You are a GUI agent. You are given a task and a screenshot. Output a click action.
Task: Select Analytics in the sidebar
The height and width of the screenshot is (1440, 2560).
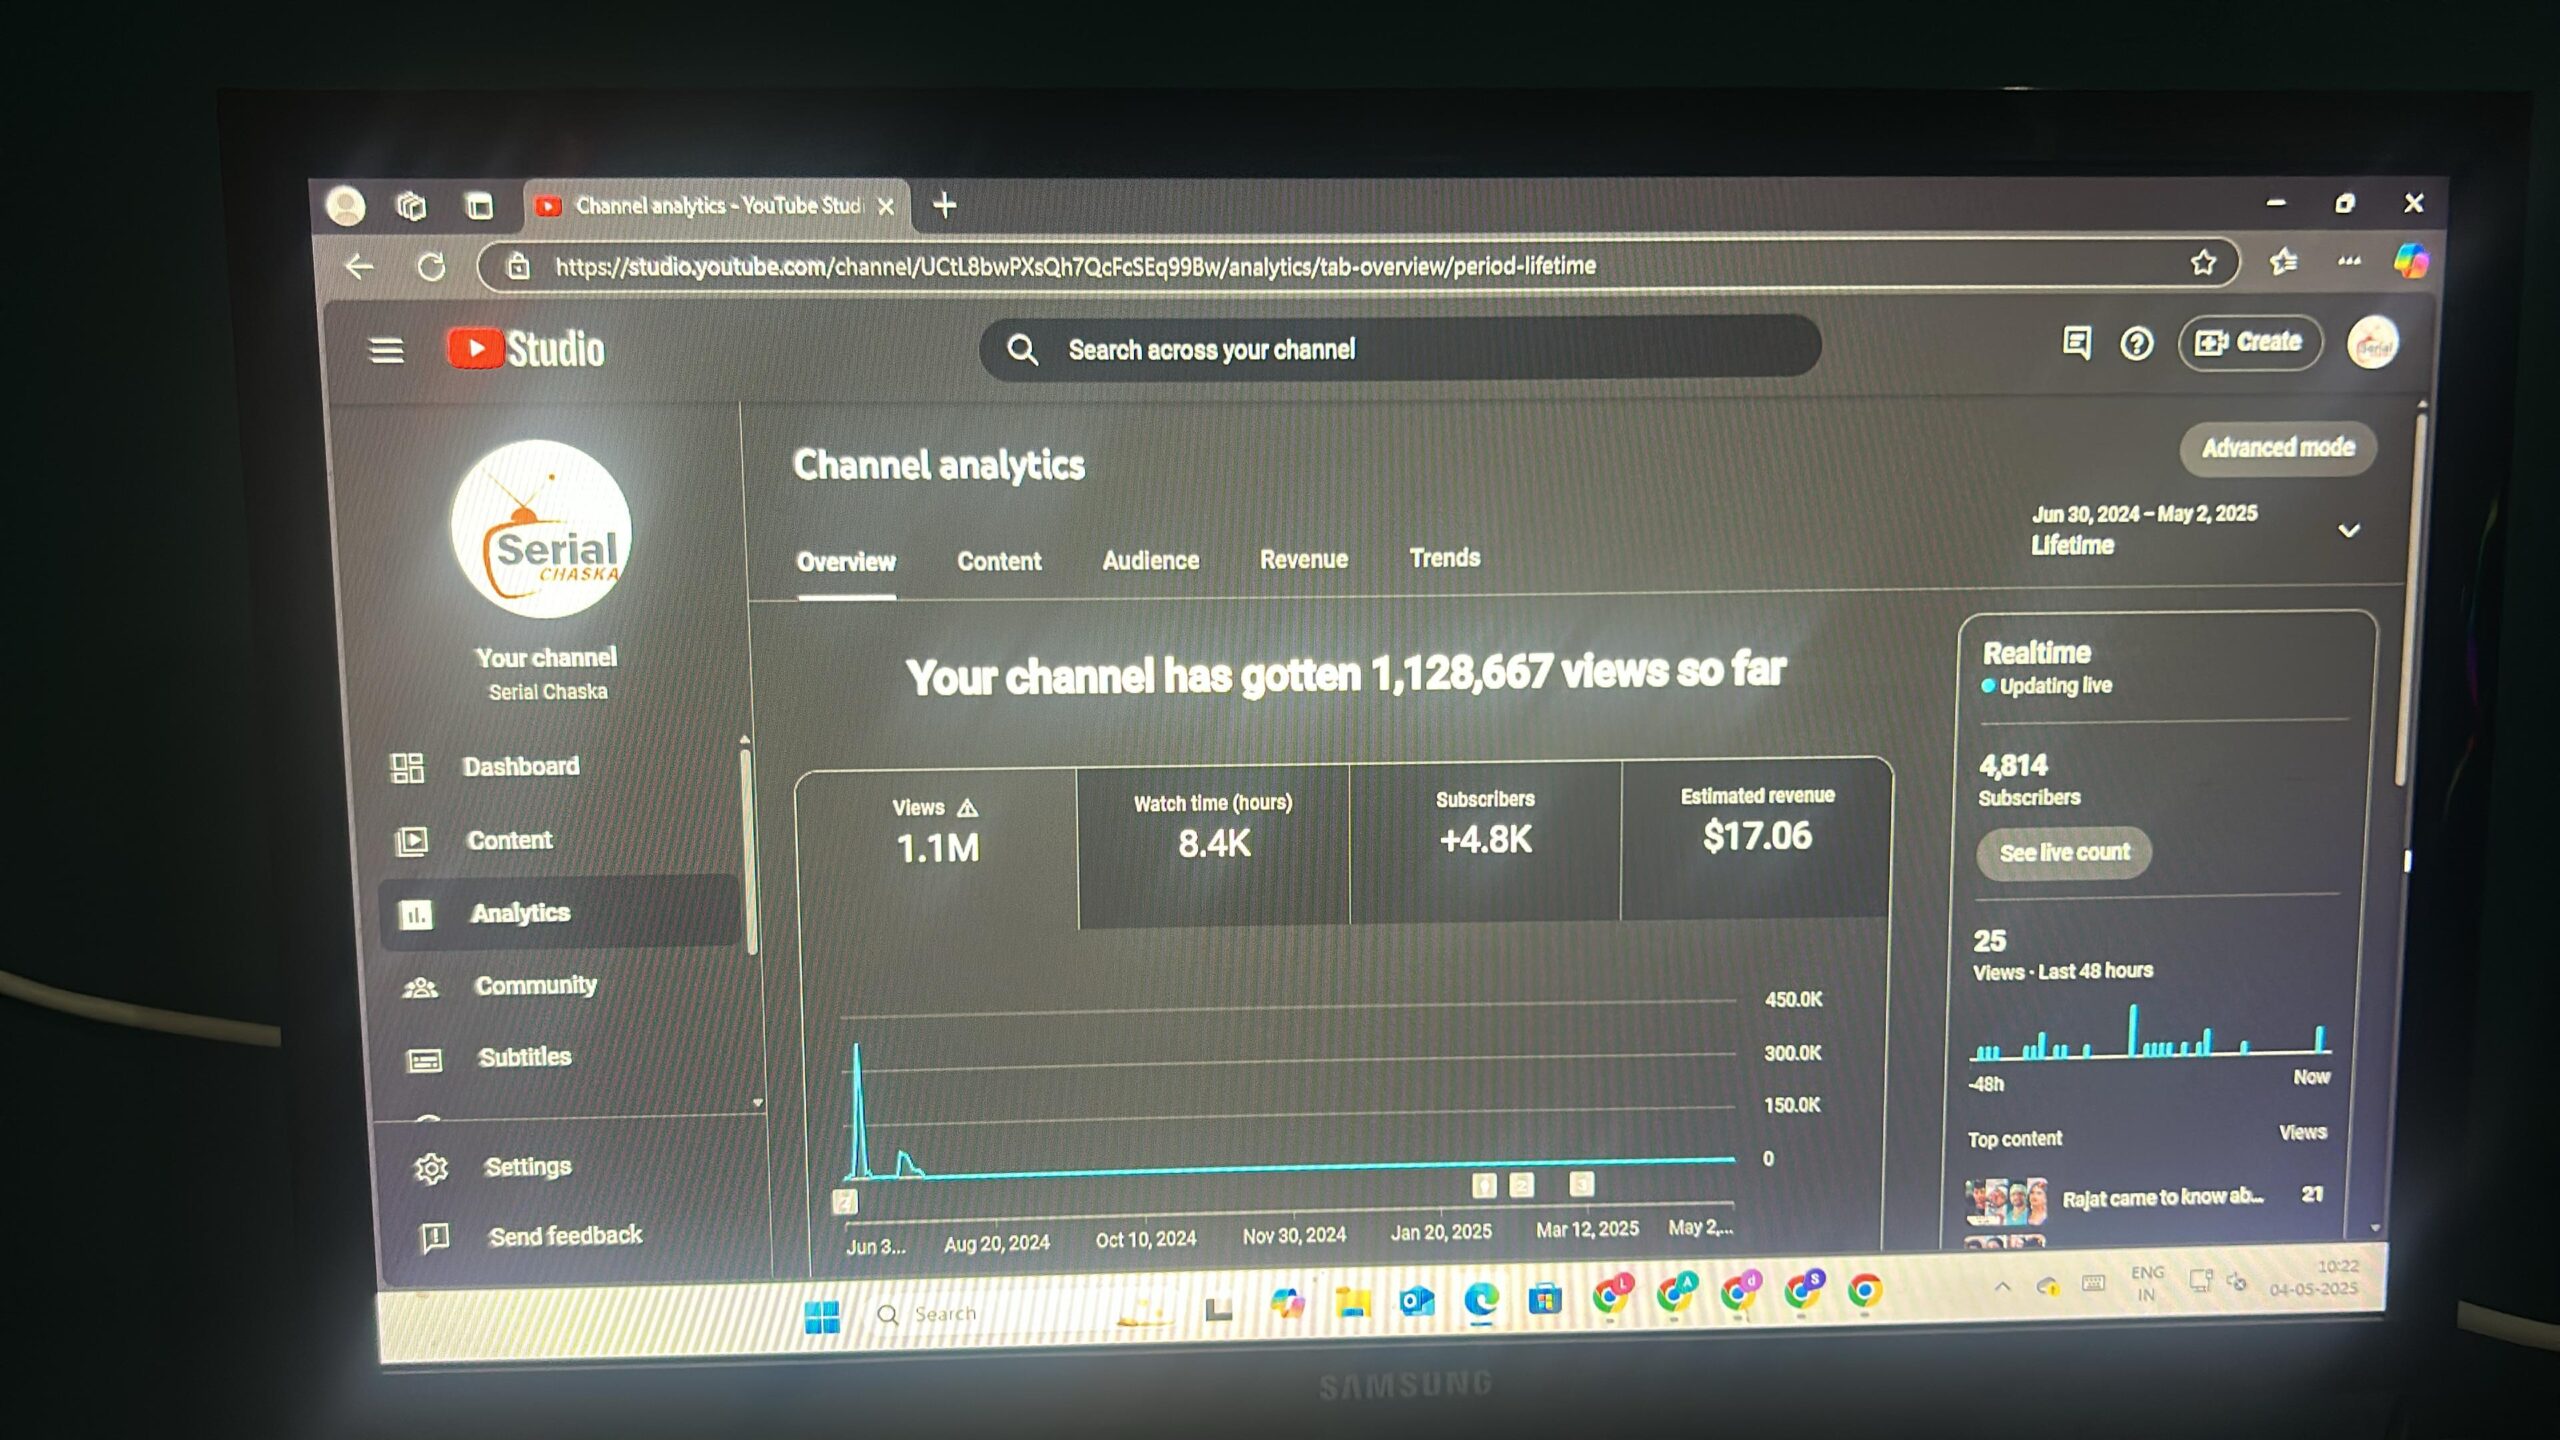click(x=561, y=913)
